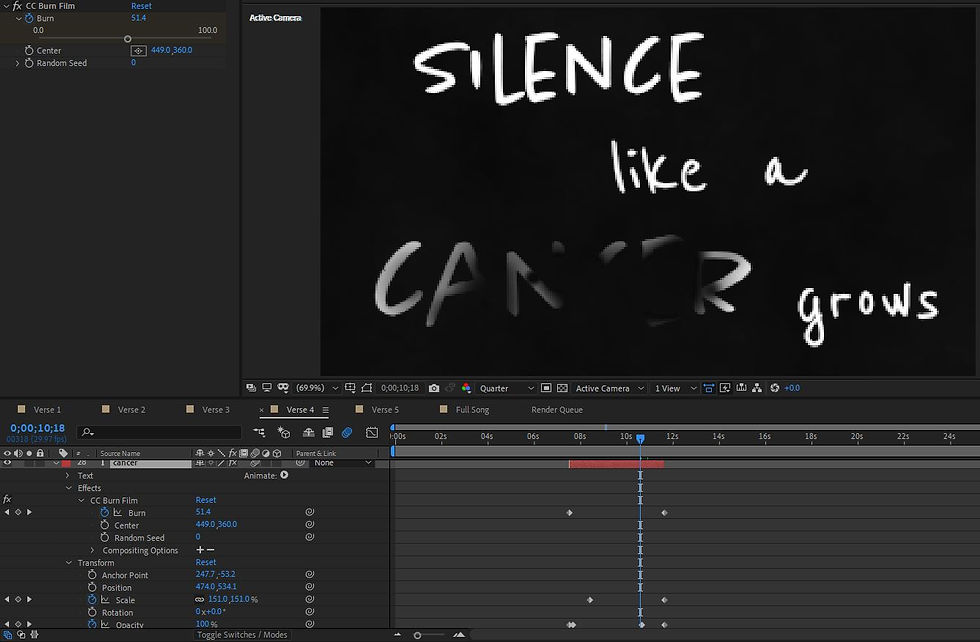The height and width of the screenshot is (642, 980).
Task: Click the Center point picker crosshair icon
Action: coord(139,51)
